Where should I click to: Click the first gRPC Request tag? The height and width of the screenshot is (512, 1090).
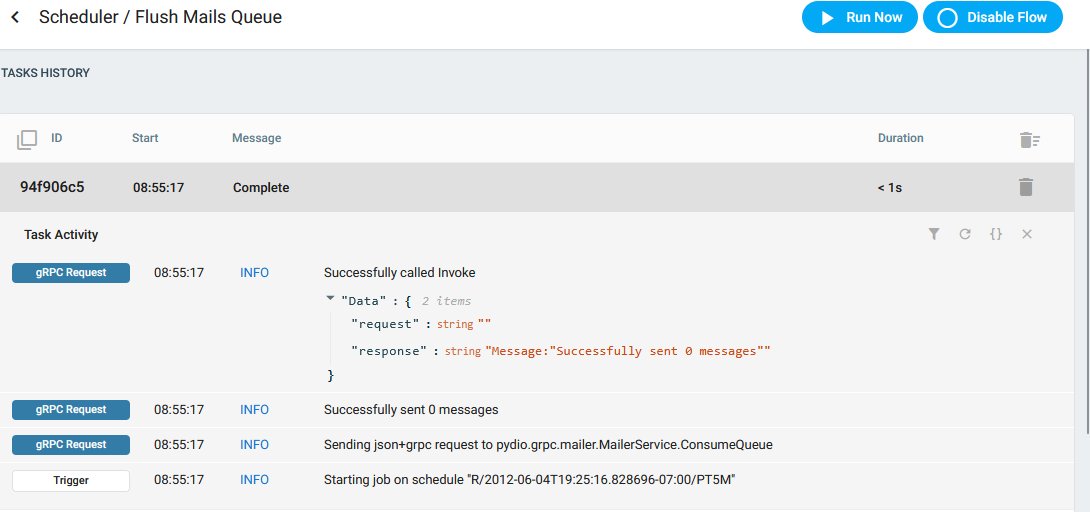pyautogui.click(x=71, y=273)
